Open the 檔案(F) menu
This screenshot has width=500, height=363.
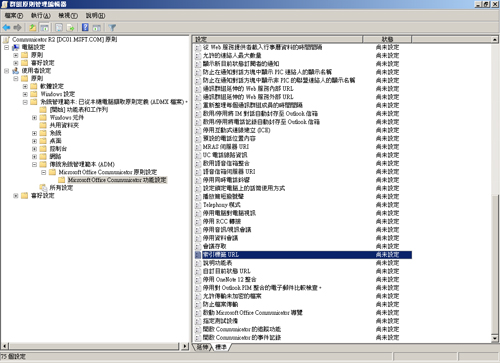tap(14, 15)
